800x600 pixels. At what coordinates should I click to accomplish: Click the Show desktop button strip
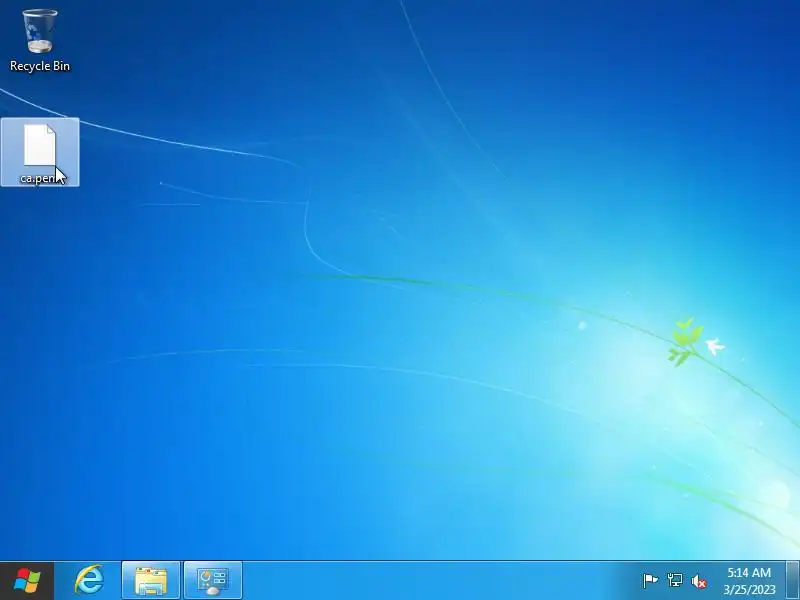pyautogui.click(x=793, y=581)
